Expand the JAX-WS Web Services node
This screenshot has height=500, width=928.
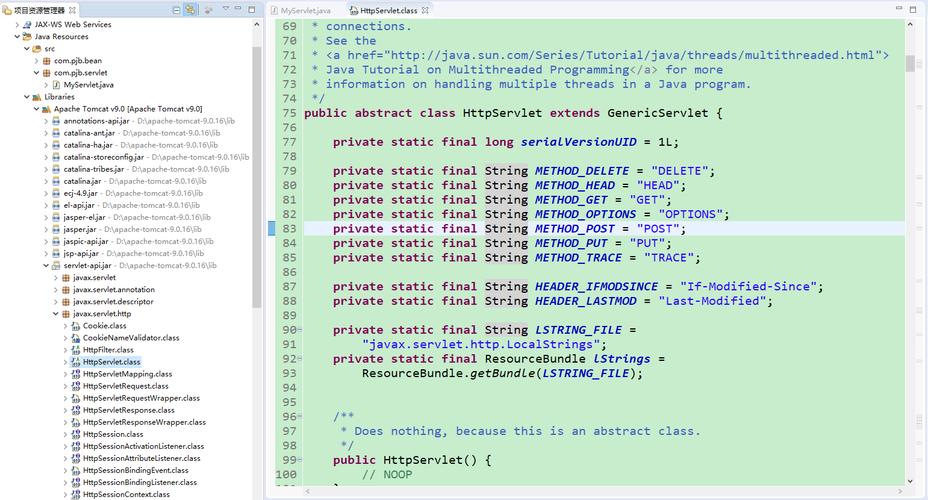17,25
